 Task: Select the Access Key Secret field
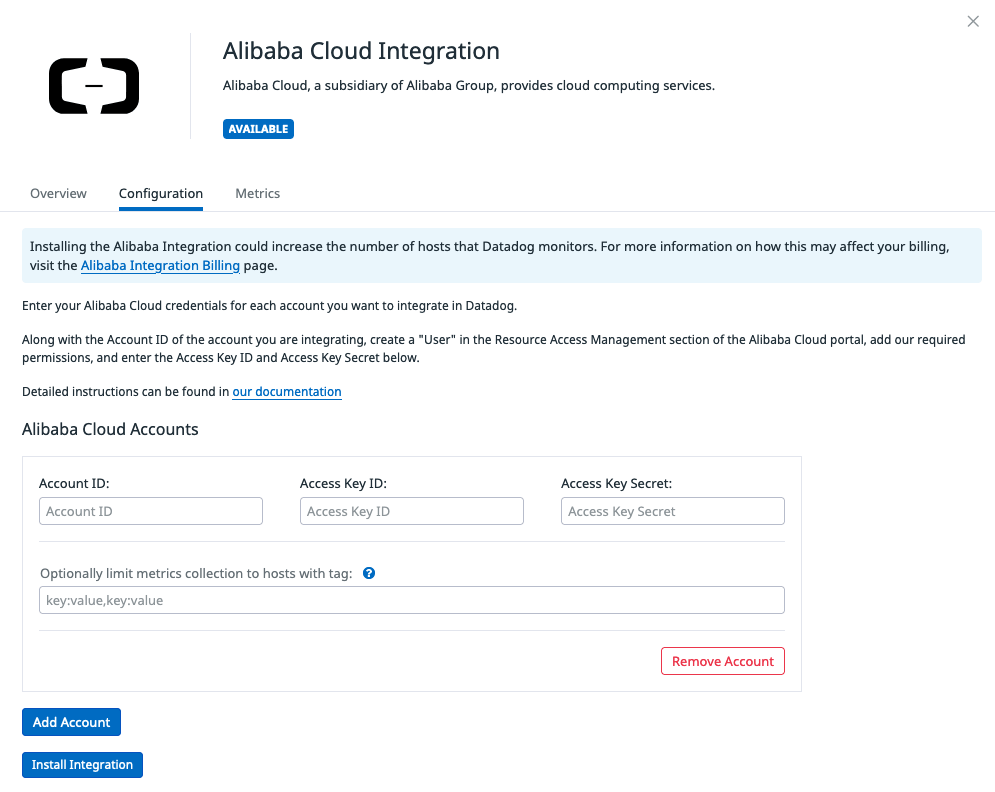click(672, 510)
